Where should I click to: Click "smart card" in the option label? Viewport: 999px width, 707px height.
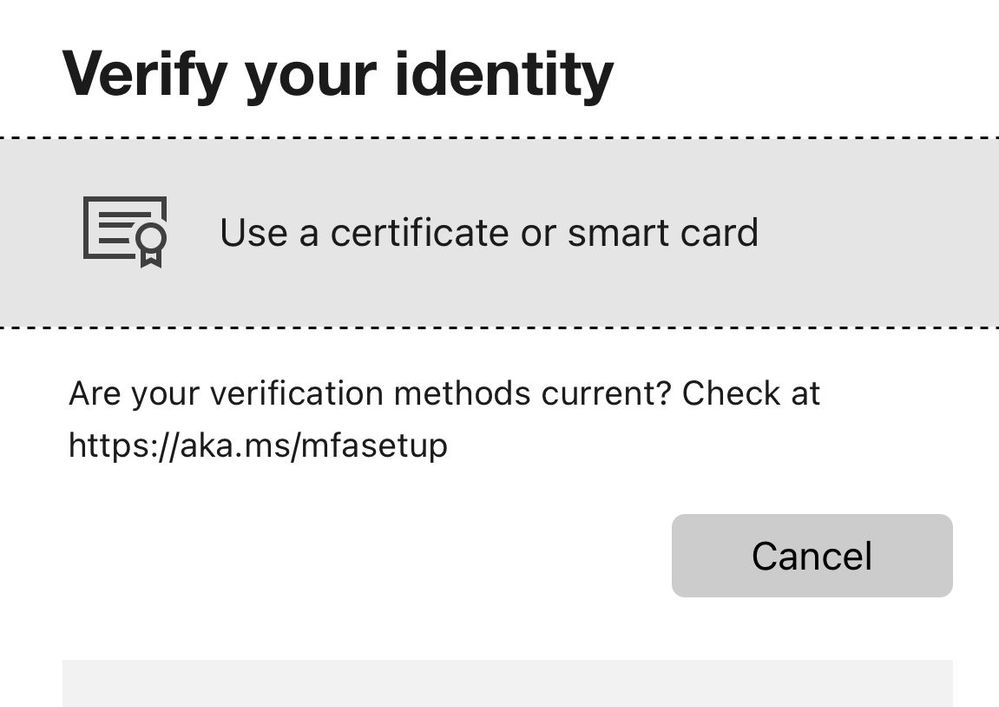pos(663,232)
